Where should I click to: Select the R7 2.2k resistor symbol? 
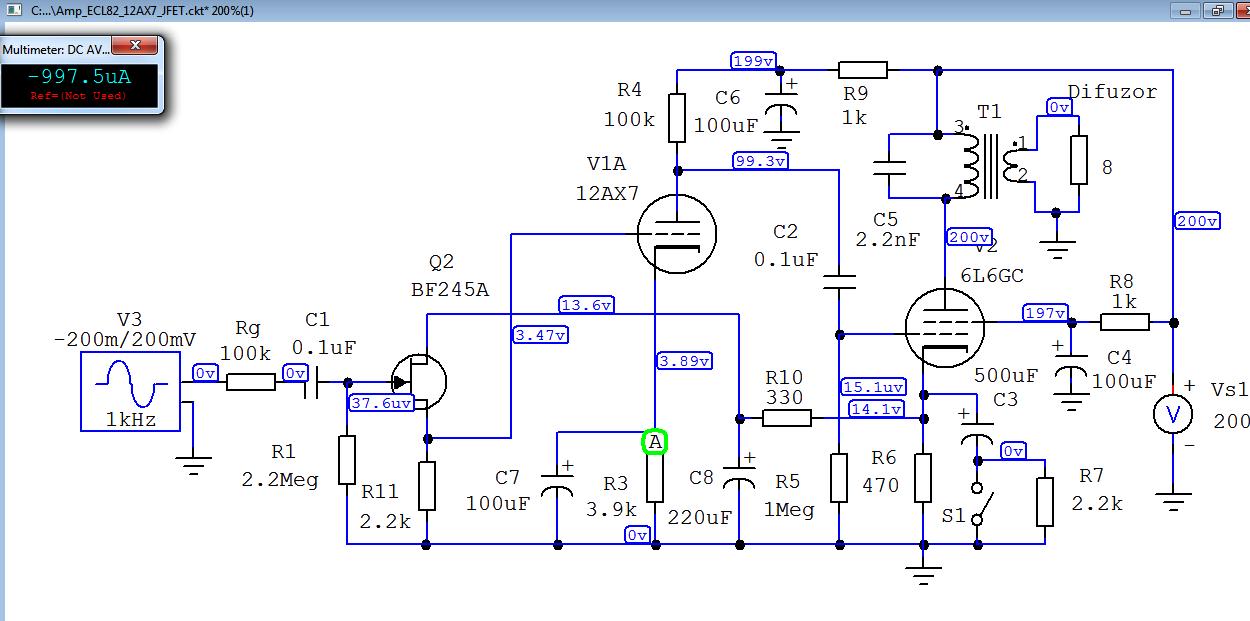click(1045, 502)
